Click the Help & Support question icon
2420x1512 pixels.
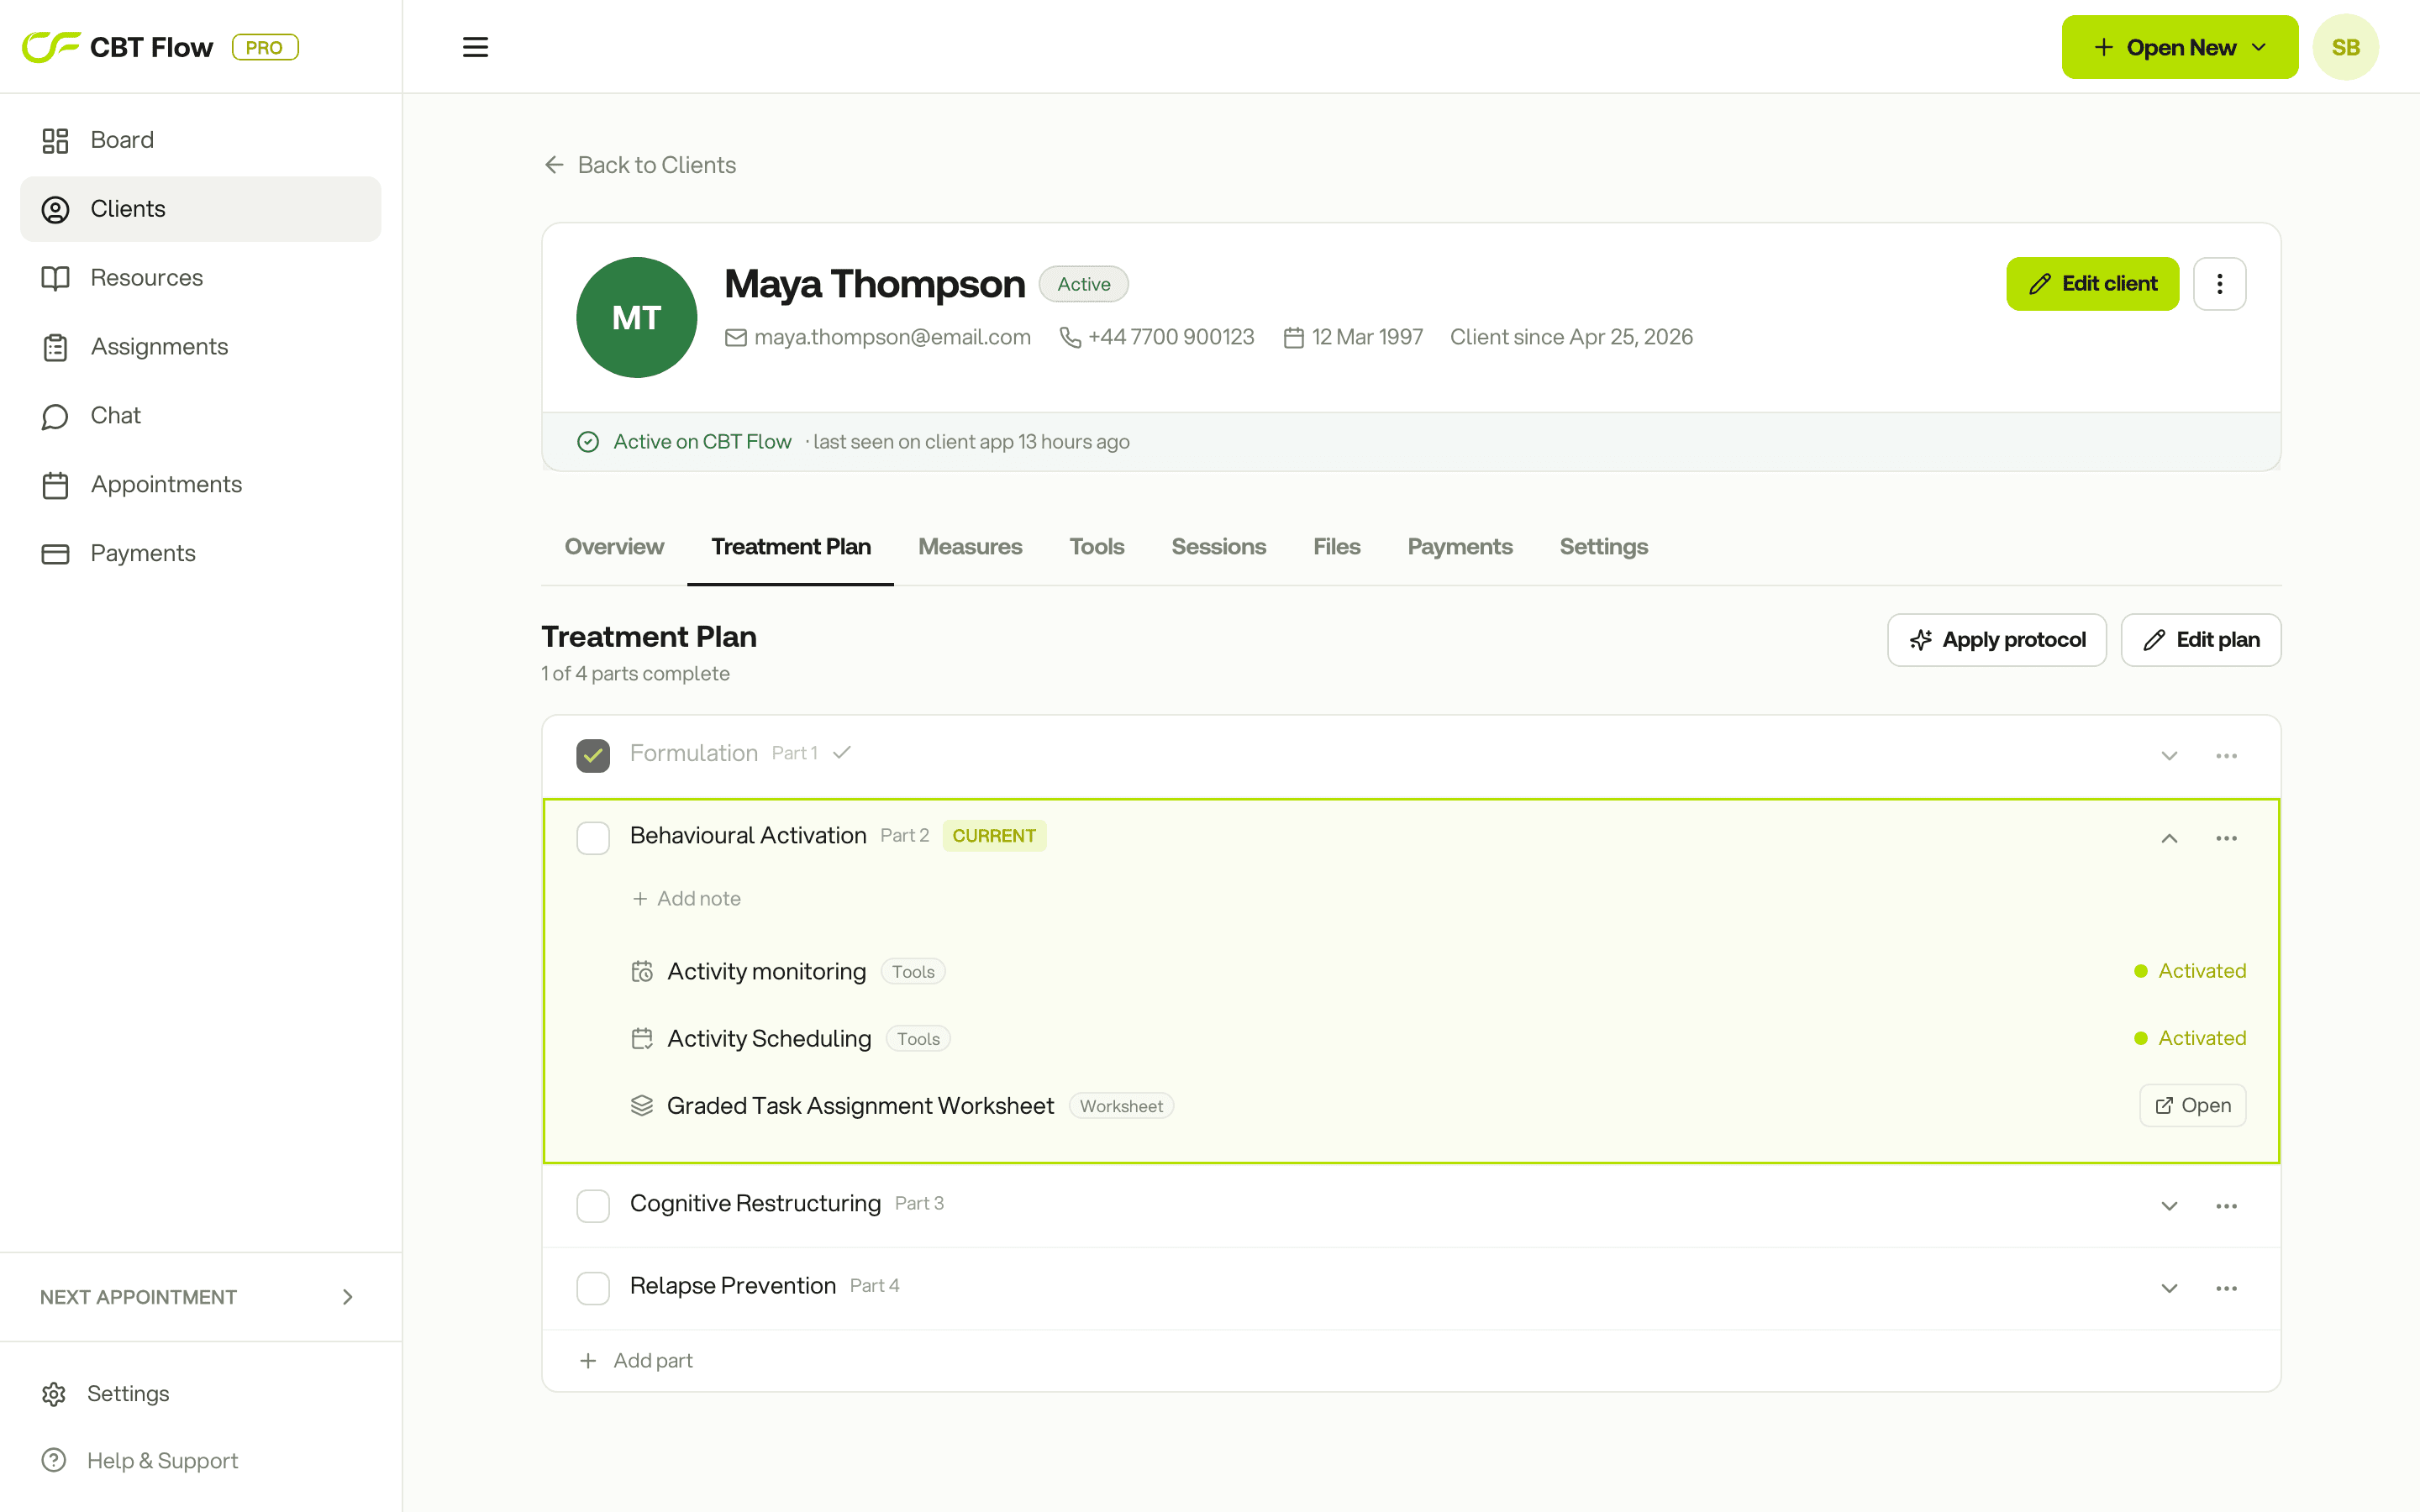(x=54, y=1461)
